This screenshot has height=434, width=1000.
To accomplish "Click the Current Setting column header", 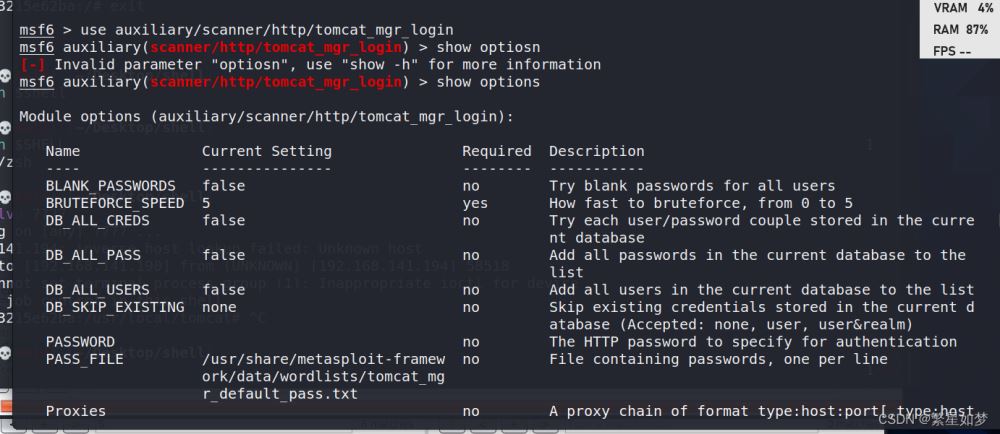I will (267, 151).
